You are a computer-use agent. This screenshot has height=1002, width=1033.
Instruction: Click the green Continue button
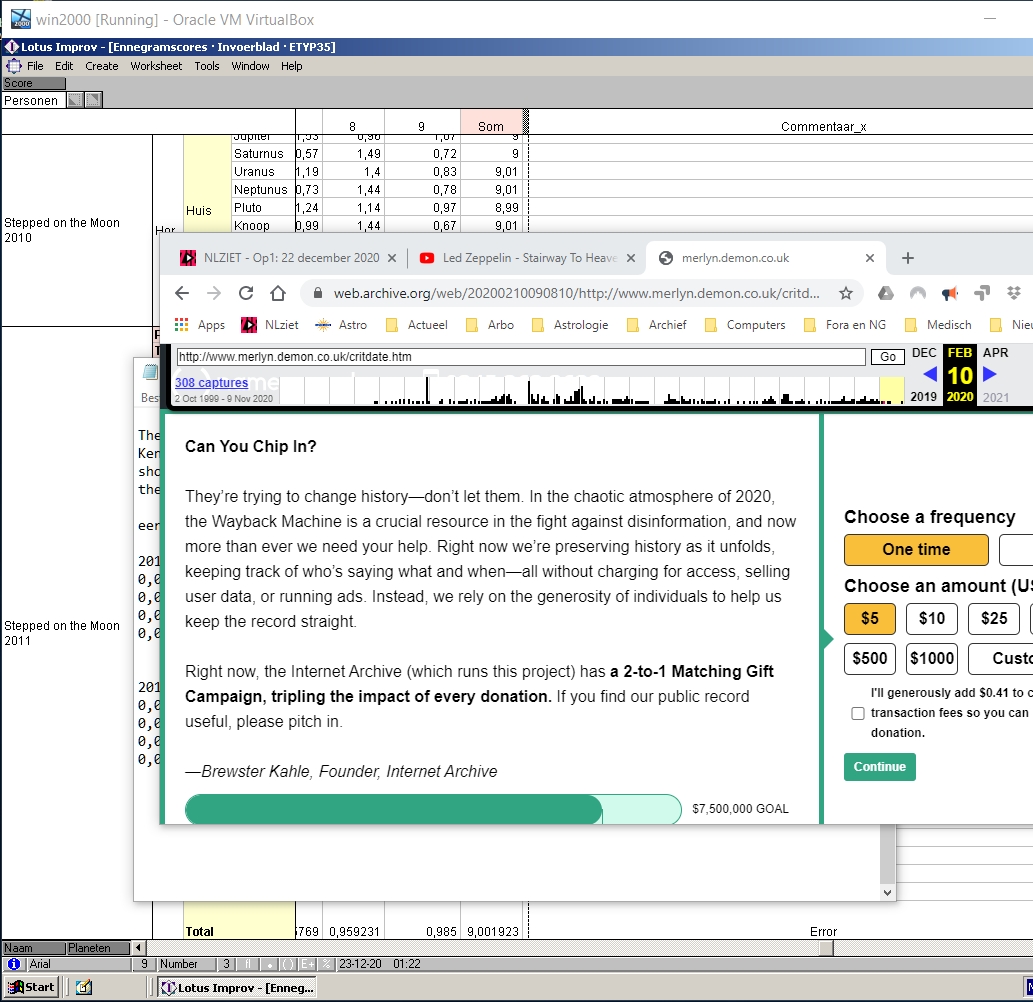tap(879, 767)
